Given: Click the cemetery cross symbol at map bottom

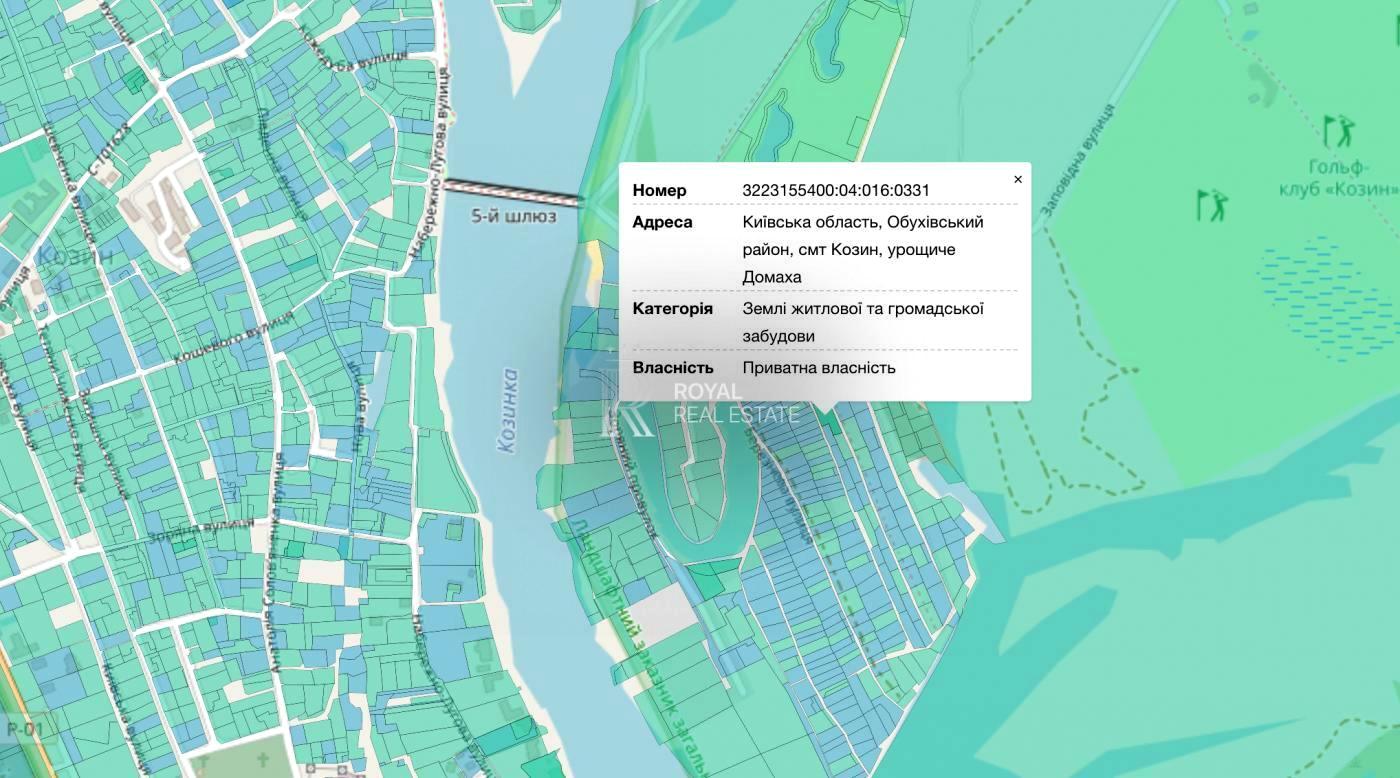Looking at the screenshot, I should 262,759.
